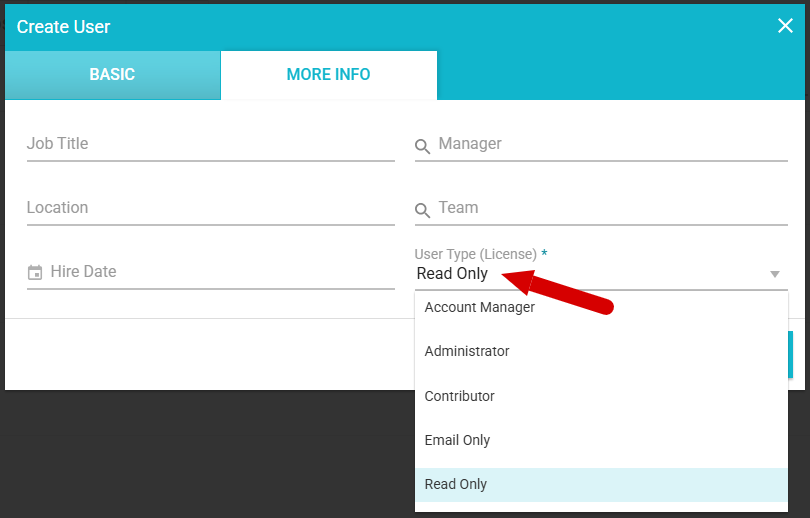This screenshot has height=518, width=810.
Task: Select the Administrator user type option
Action: pyautogui.click(x=467, y=352)
